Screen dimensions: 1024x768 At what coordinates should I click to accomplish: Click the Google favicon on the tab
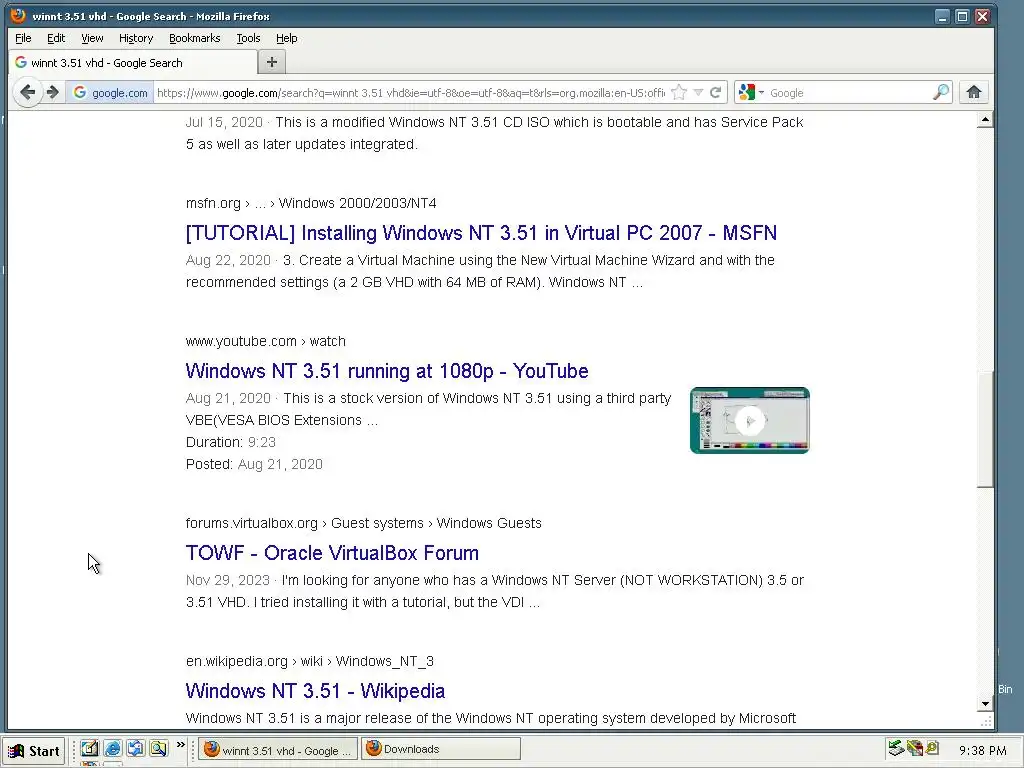click(21, 62)
